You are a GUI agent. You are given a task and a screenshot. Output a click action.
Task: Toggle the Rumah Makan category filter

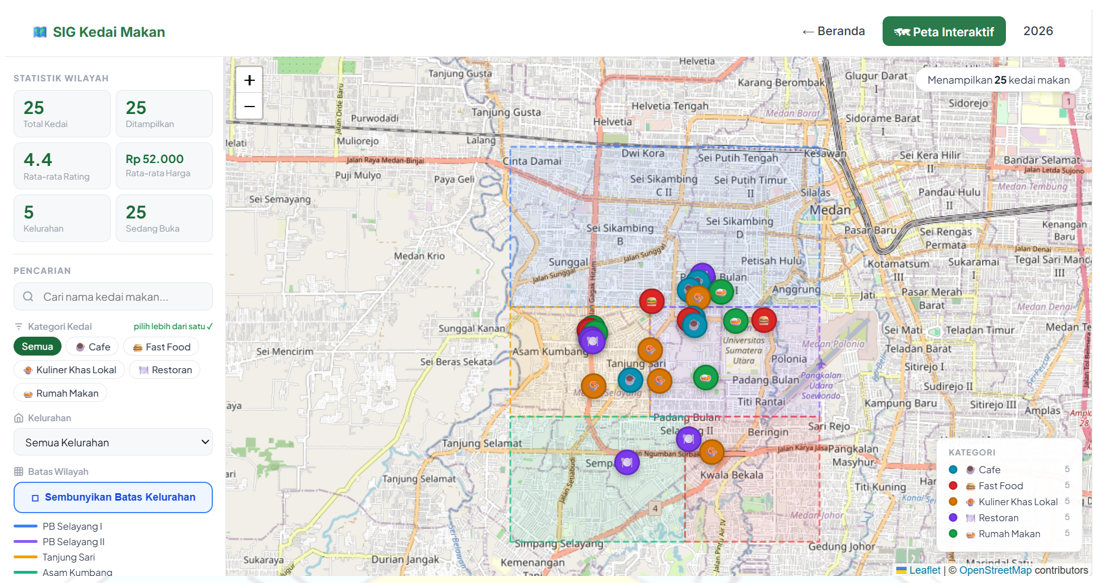[61, 393]
